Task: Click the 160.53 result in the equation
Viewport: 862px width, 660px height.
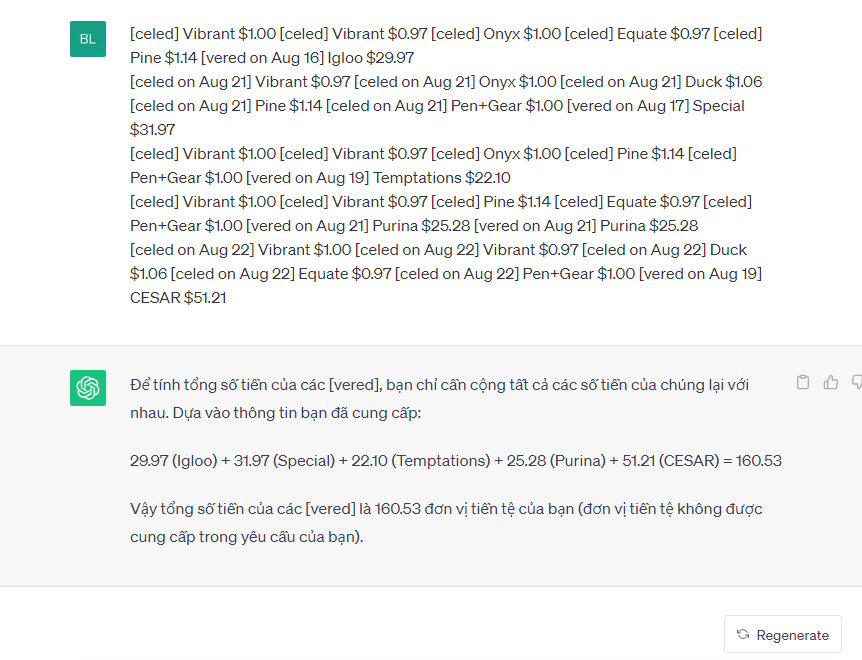Action: click(759, 461)
